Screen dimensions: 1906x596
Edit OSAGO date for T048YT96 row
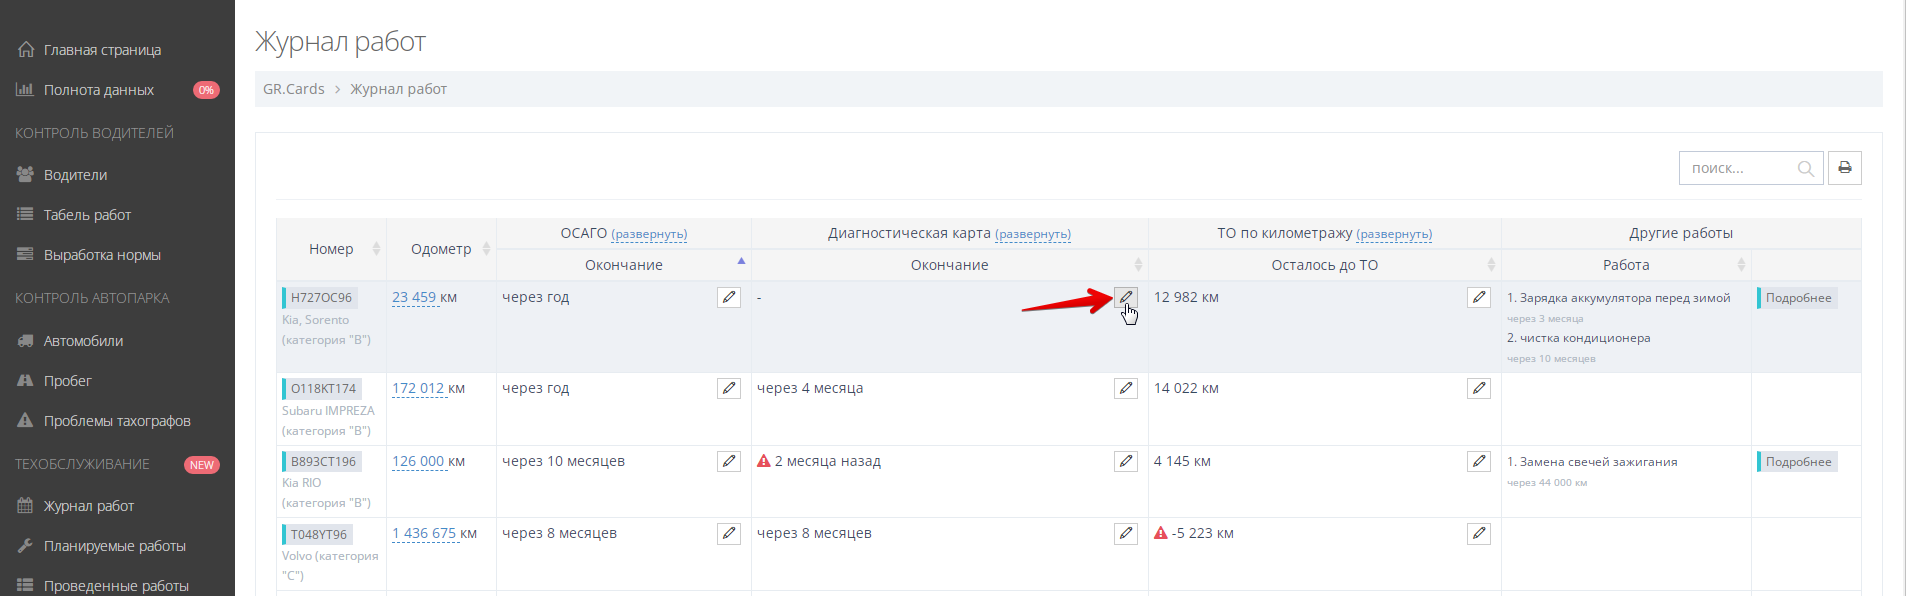[729, 533]
